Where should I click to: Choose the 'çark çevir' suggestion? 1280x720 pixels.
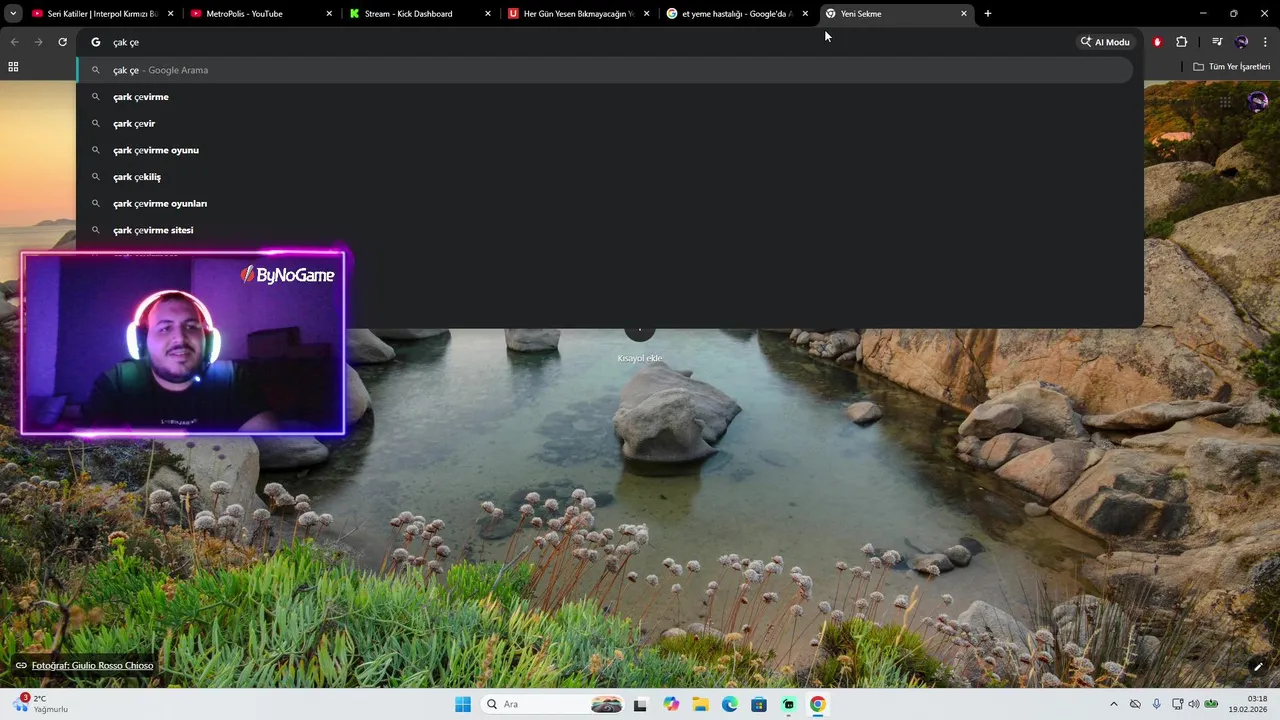tap(606, 123)
